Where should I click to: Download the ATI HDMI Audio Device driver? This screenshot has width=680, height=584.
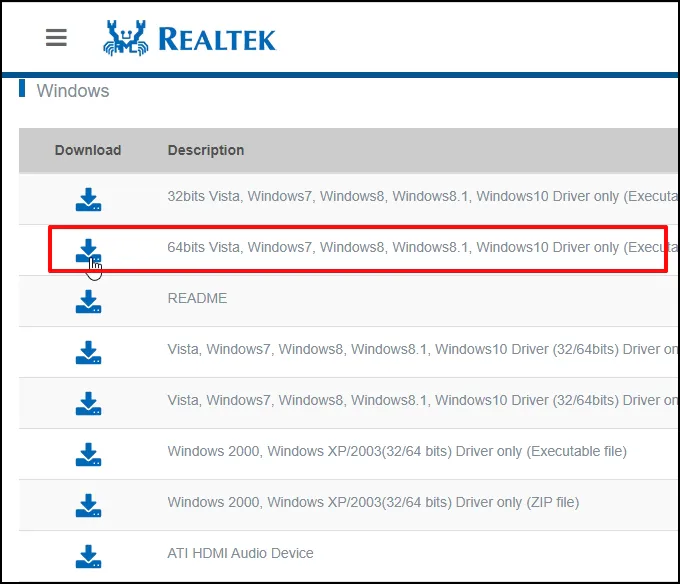coord(88,556)
